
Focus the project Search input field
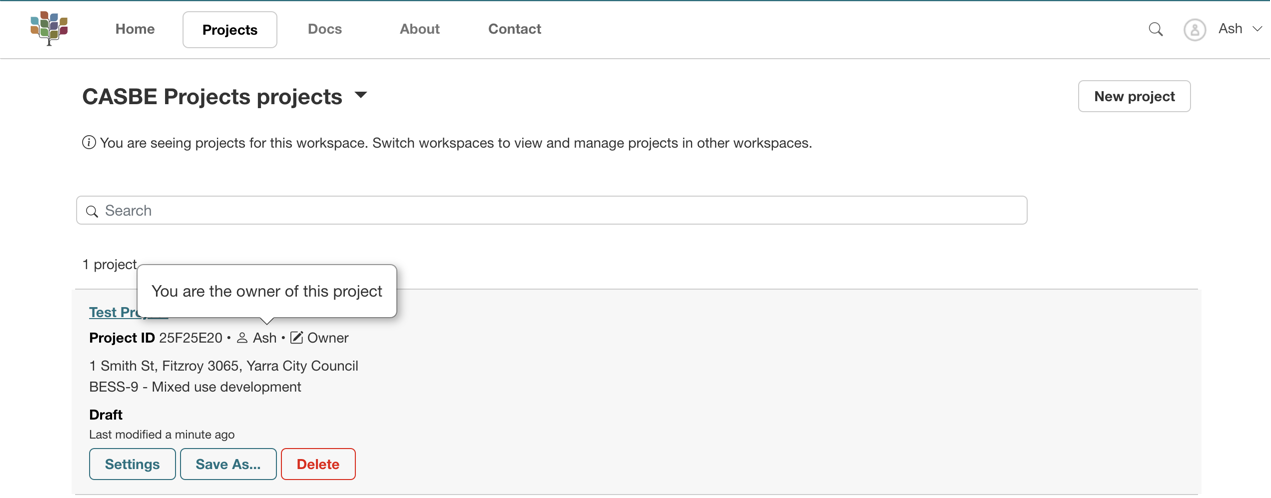[x=560, y=211]
